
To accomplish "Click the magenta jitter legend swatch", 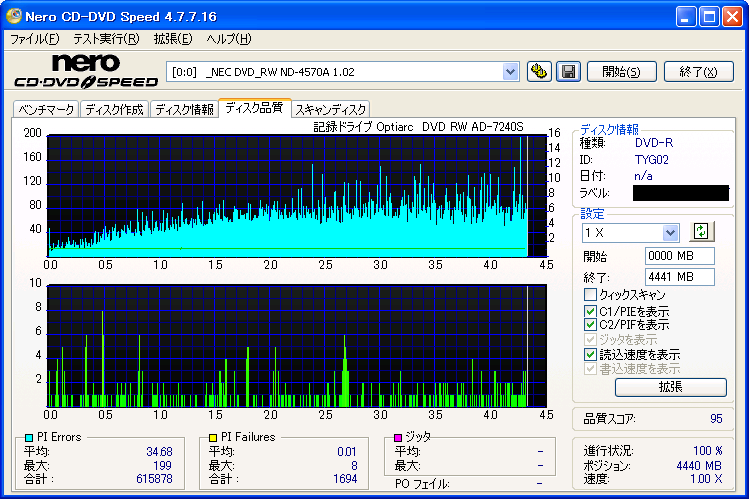I will [x=397, y=437].
